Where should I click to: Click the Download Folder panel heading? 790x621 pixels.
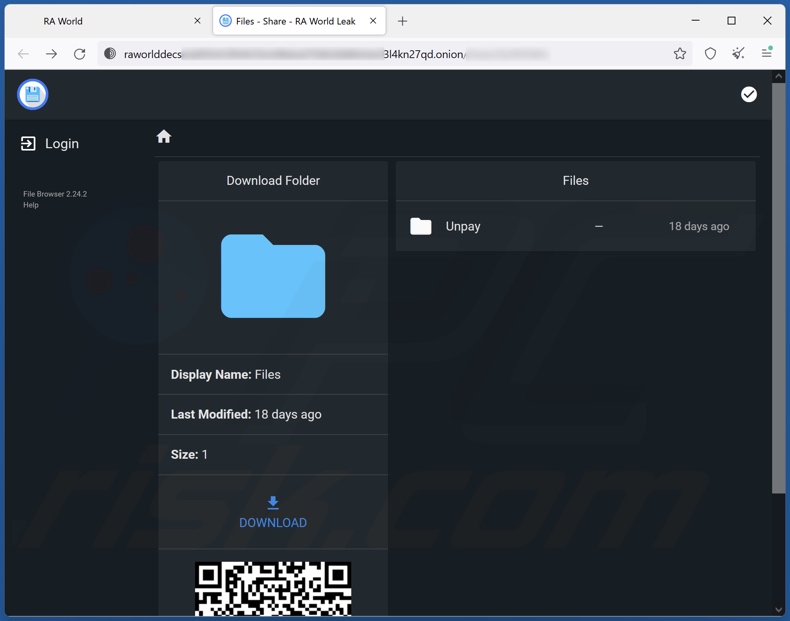pyautogui.click(x=273, y=181)
